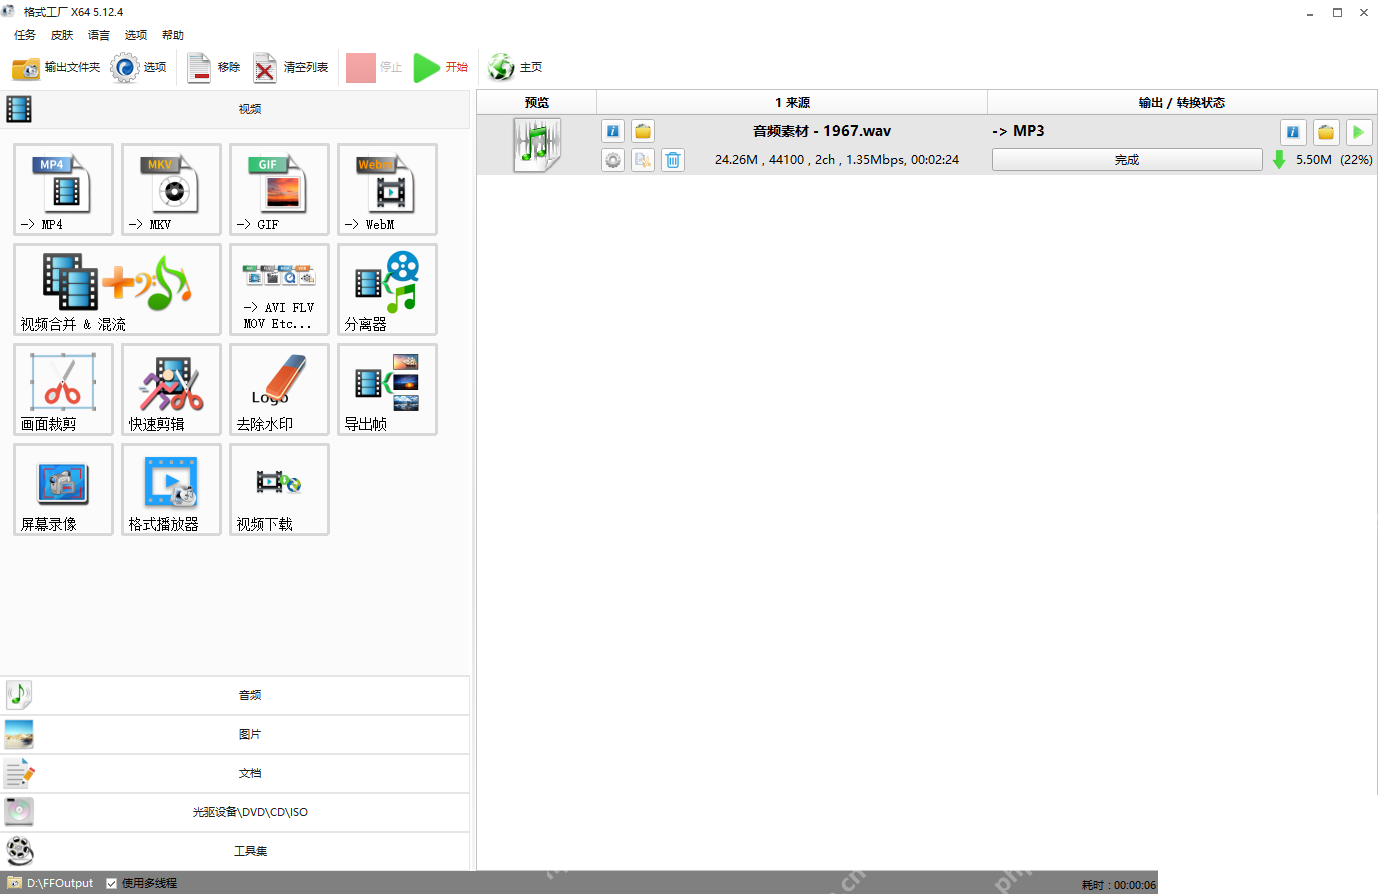Viewport: 1379px width, 894px height.
Task: Choose the -> GIF conversion icon
Action: click(279, 190)
